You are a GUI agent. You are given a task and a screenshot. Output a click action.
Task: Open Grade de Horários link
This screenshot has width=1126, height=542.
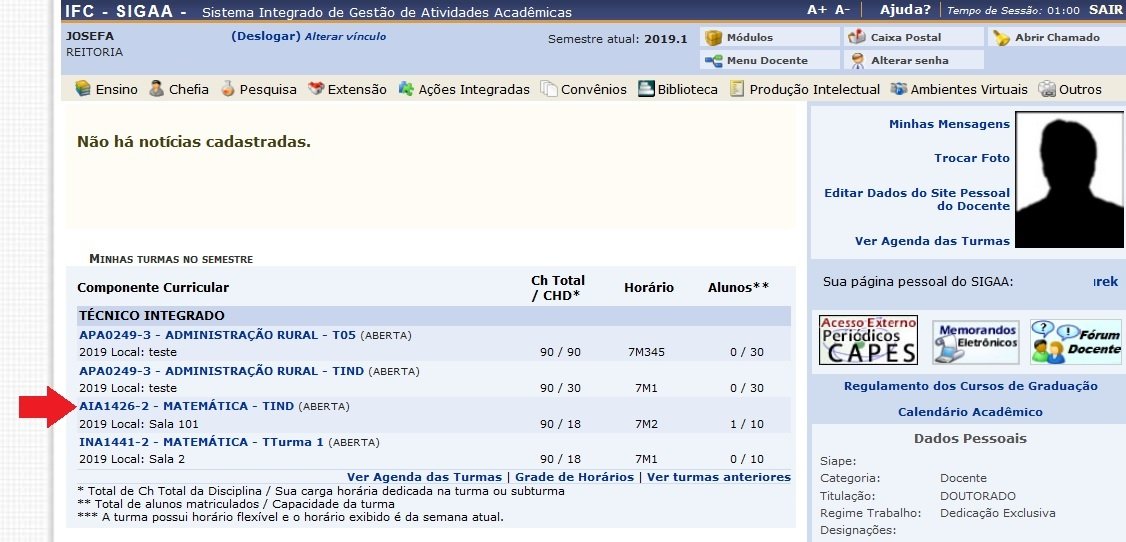click(x=574, y=477)
